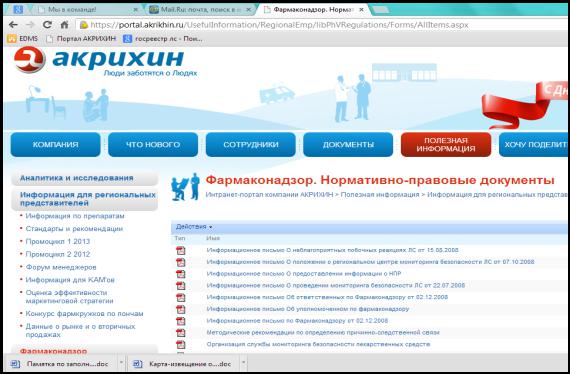Open letter О предоставлении информации о НПР

(304, 273)
